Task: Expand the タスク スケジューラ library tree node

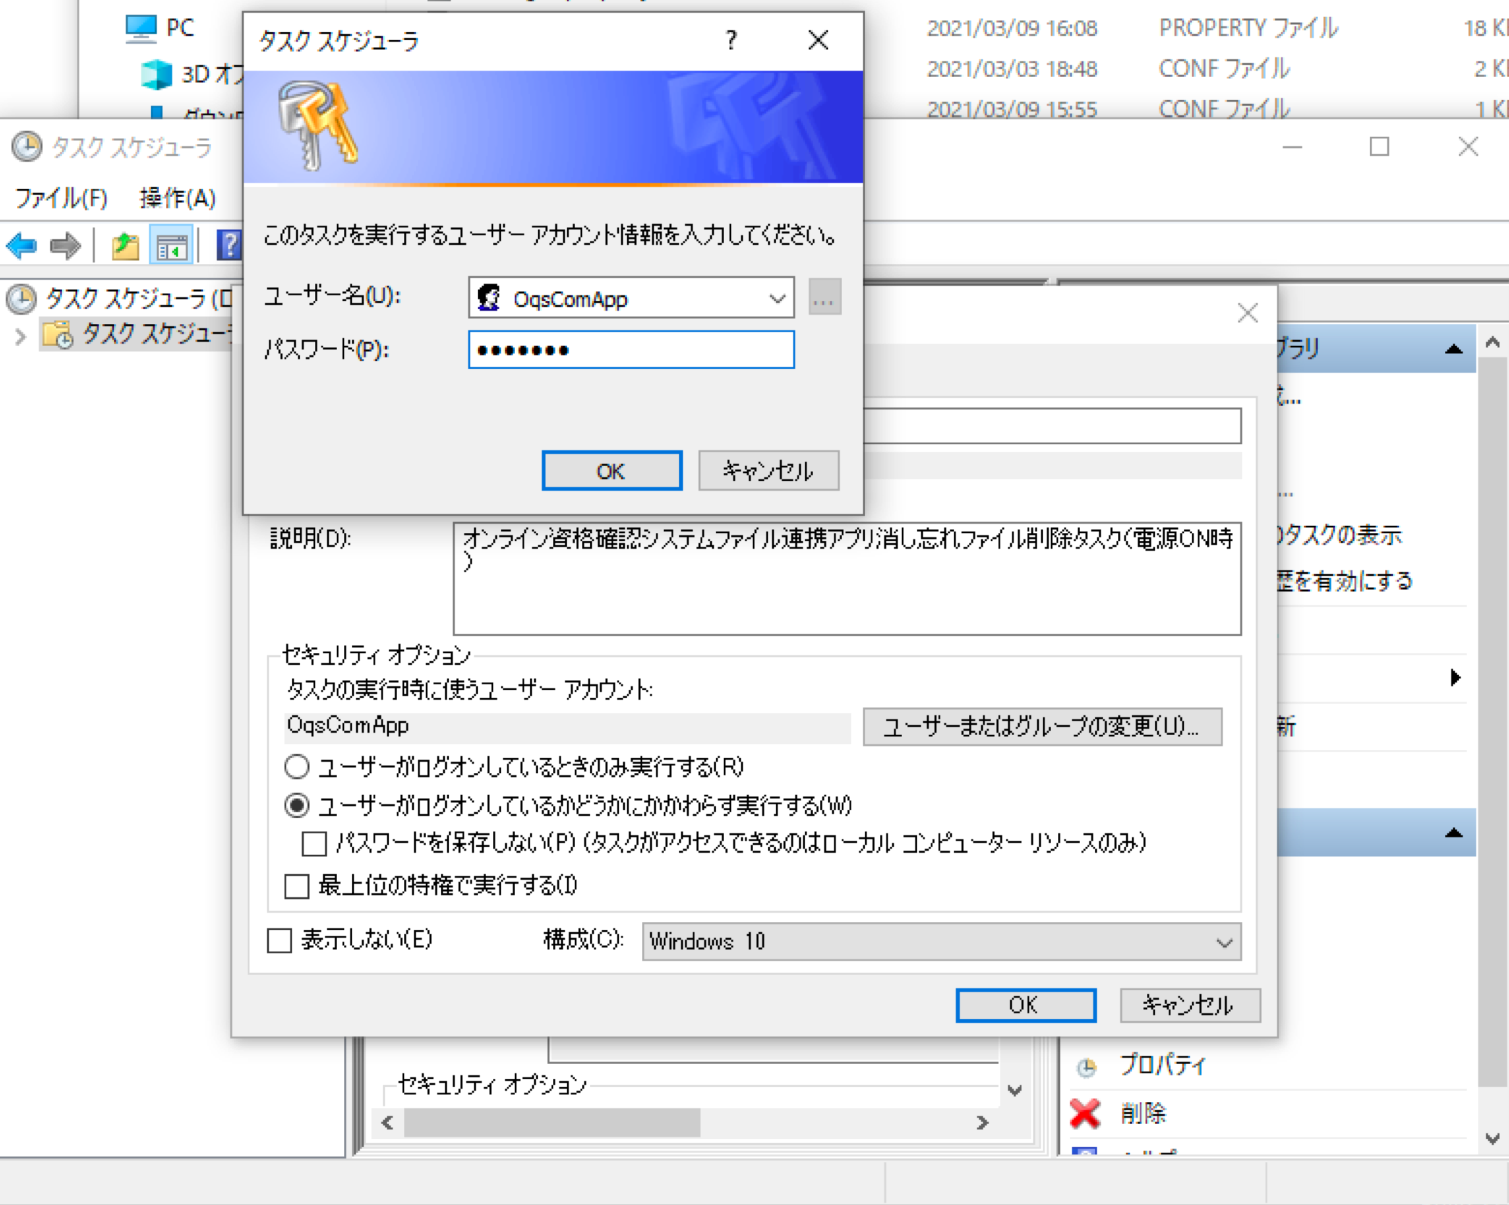Action: click(x=20, y=336)
